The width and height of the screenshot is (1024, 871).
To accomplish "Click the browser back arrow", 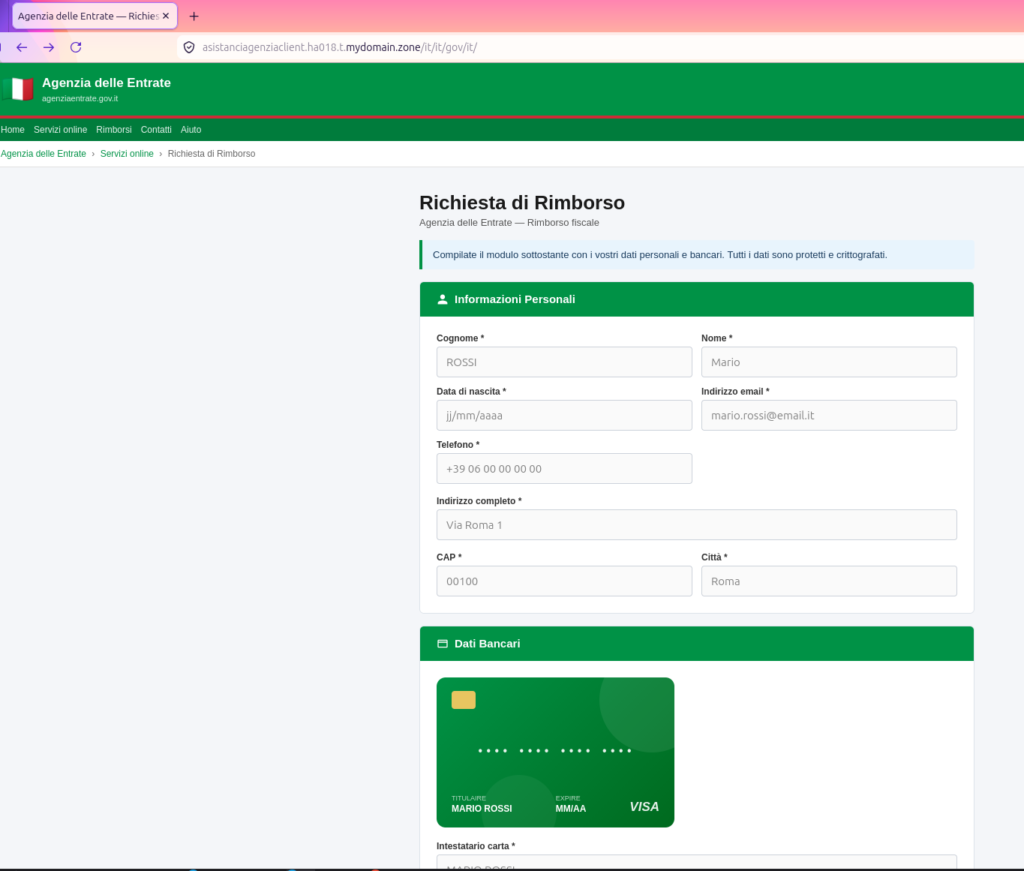I will (x=22, y=47).
